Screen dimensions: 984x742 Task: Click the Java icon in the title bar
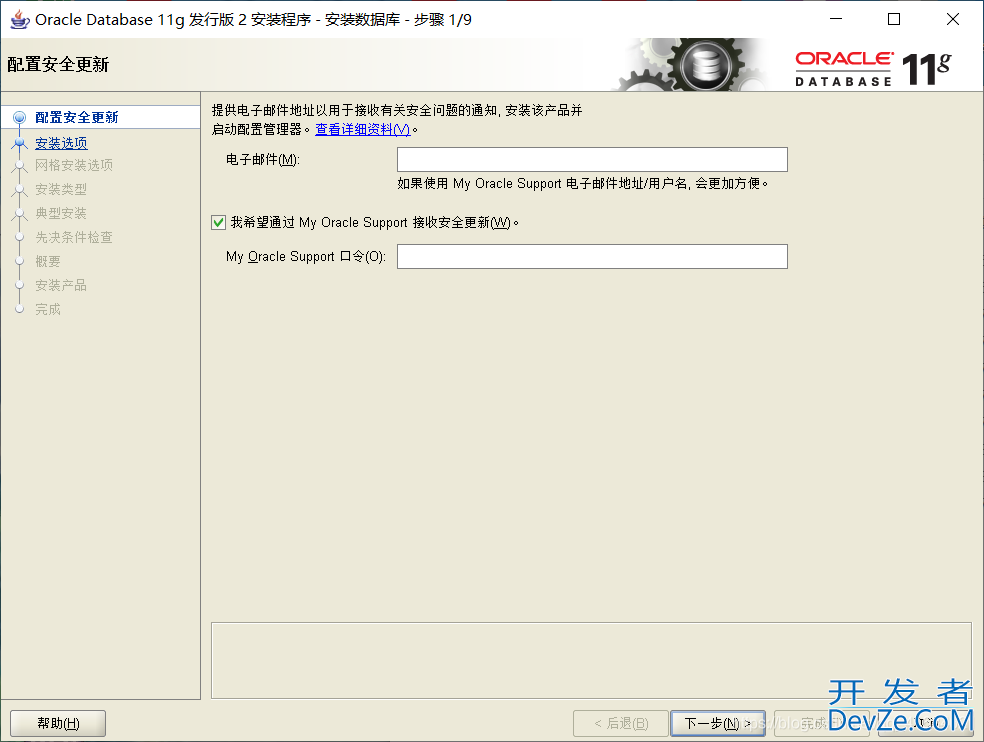pos(19,19)
